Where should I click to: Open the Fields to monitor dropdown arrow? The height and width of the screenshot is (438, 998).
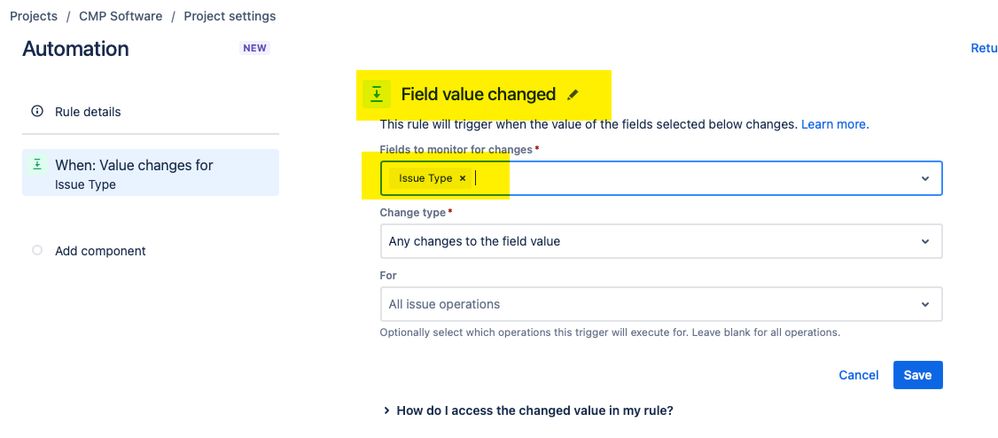(925, 178)
